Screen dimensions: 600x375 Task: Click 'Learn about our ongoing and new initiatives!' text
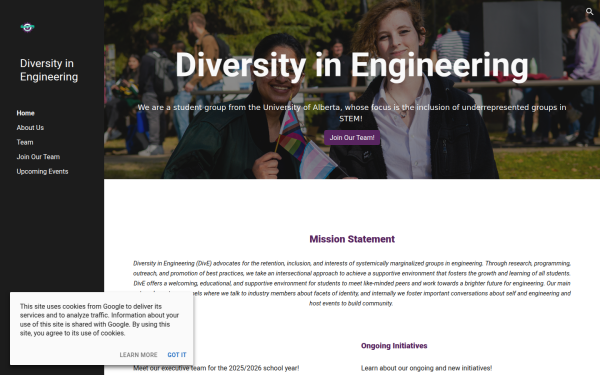coord(427,368)
